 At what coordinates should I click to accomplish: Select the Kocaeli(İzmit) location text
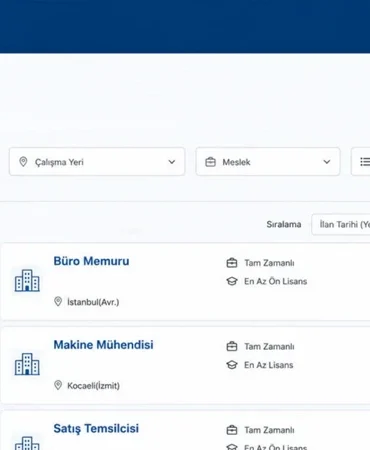coord(93,386)
